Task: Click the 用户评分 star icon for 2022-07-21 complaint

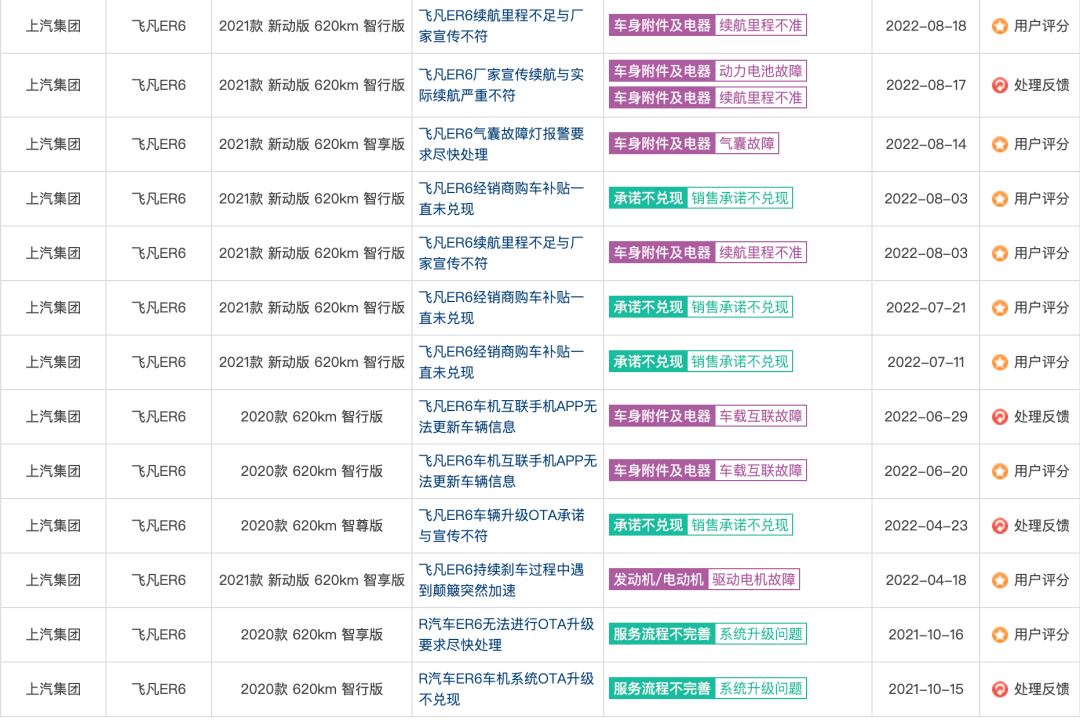Action: click(999, 308)
